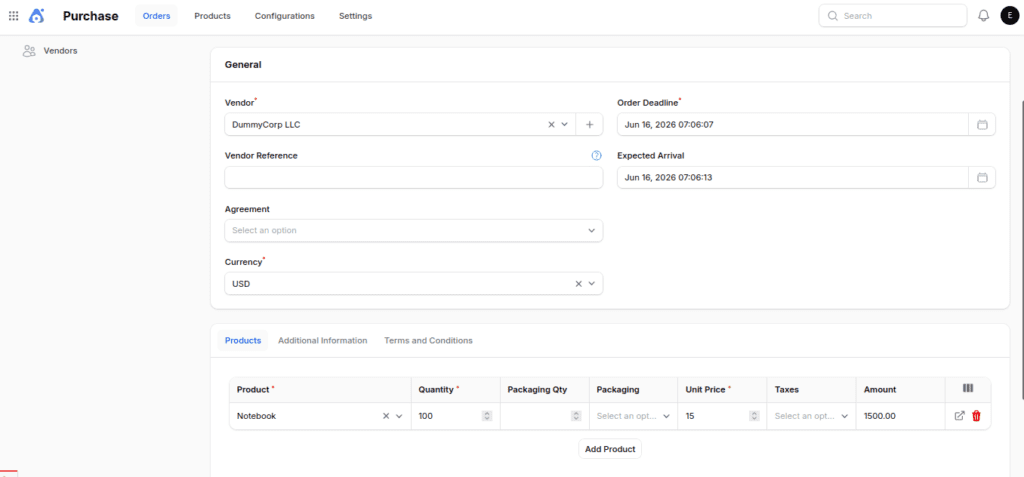
Task: Click the Vendor Reference input field
Action: 413,177
